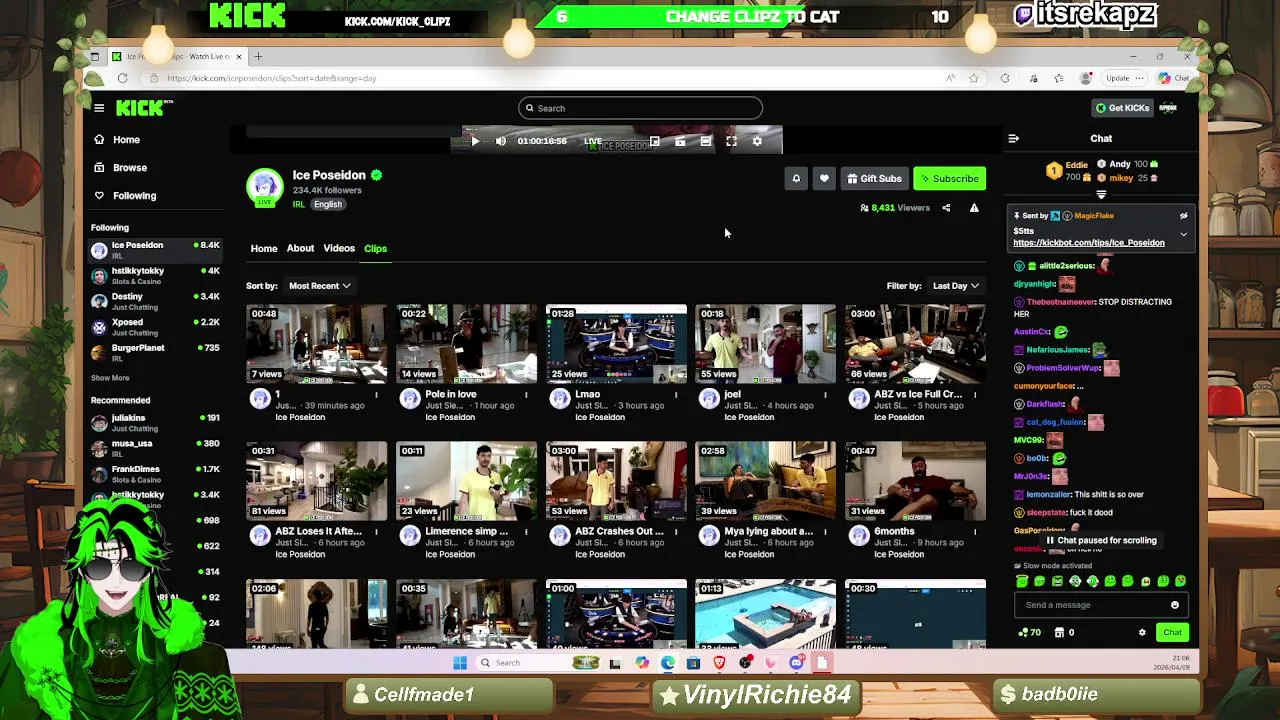The width and height of the screenshot is (1280, 720).
Task: Open the 'Lmao' clip thumbnail
Action: (616, 344)
